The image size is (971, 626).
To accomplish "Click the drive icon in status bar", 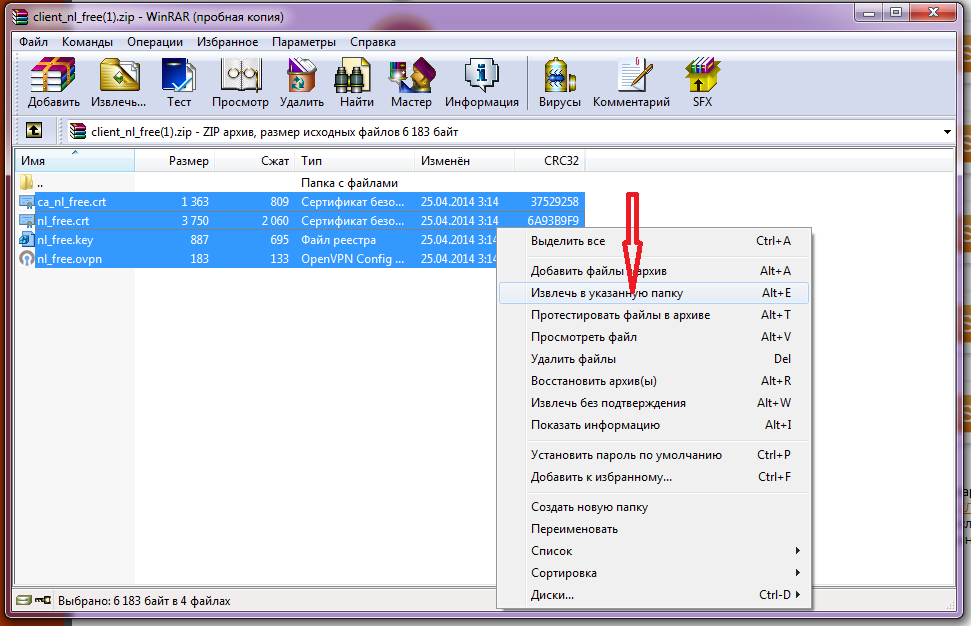I will tap(24, 600).
